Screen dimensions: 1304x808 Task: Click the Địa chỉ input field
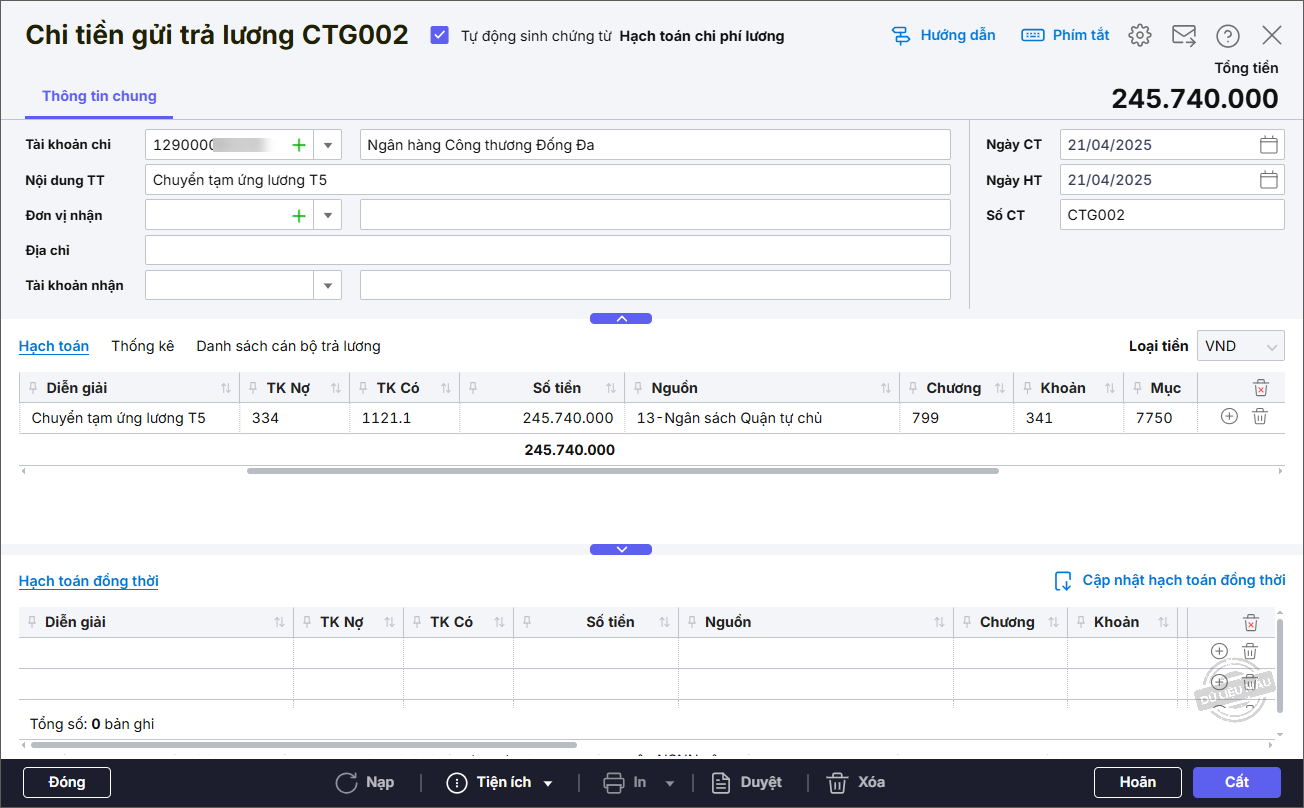point(548,250)
